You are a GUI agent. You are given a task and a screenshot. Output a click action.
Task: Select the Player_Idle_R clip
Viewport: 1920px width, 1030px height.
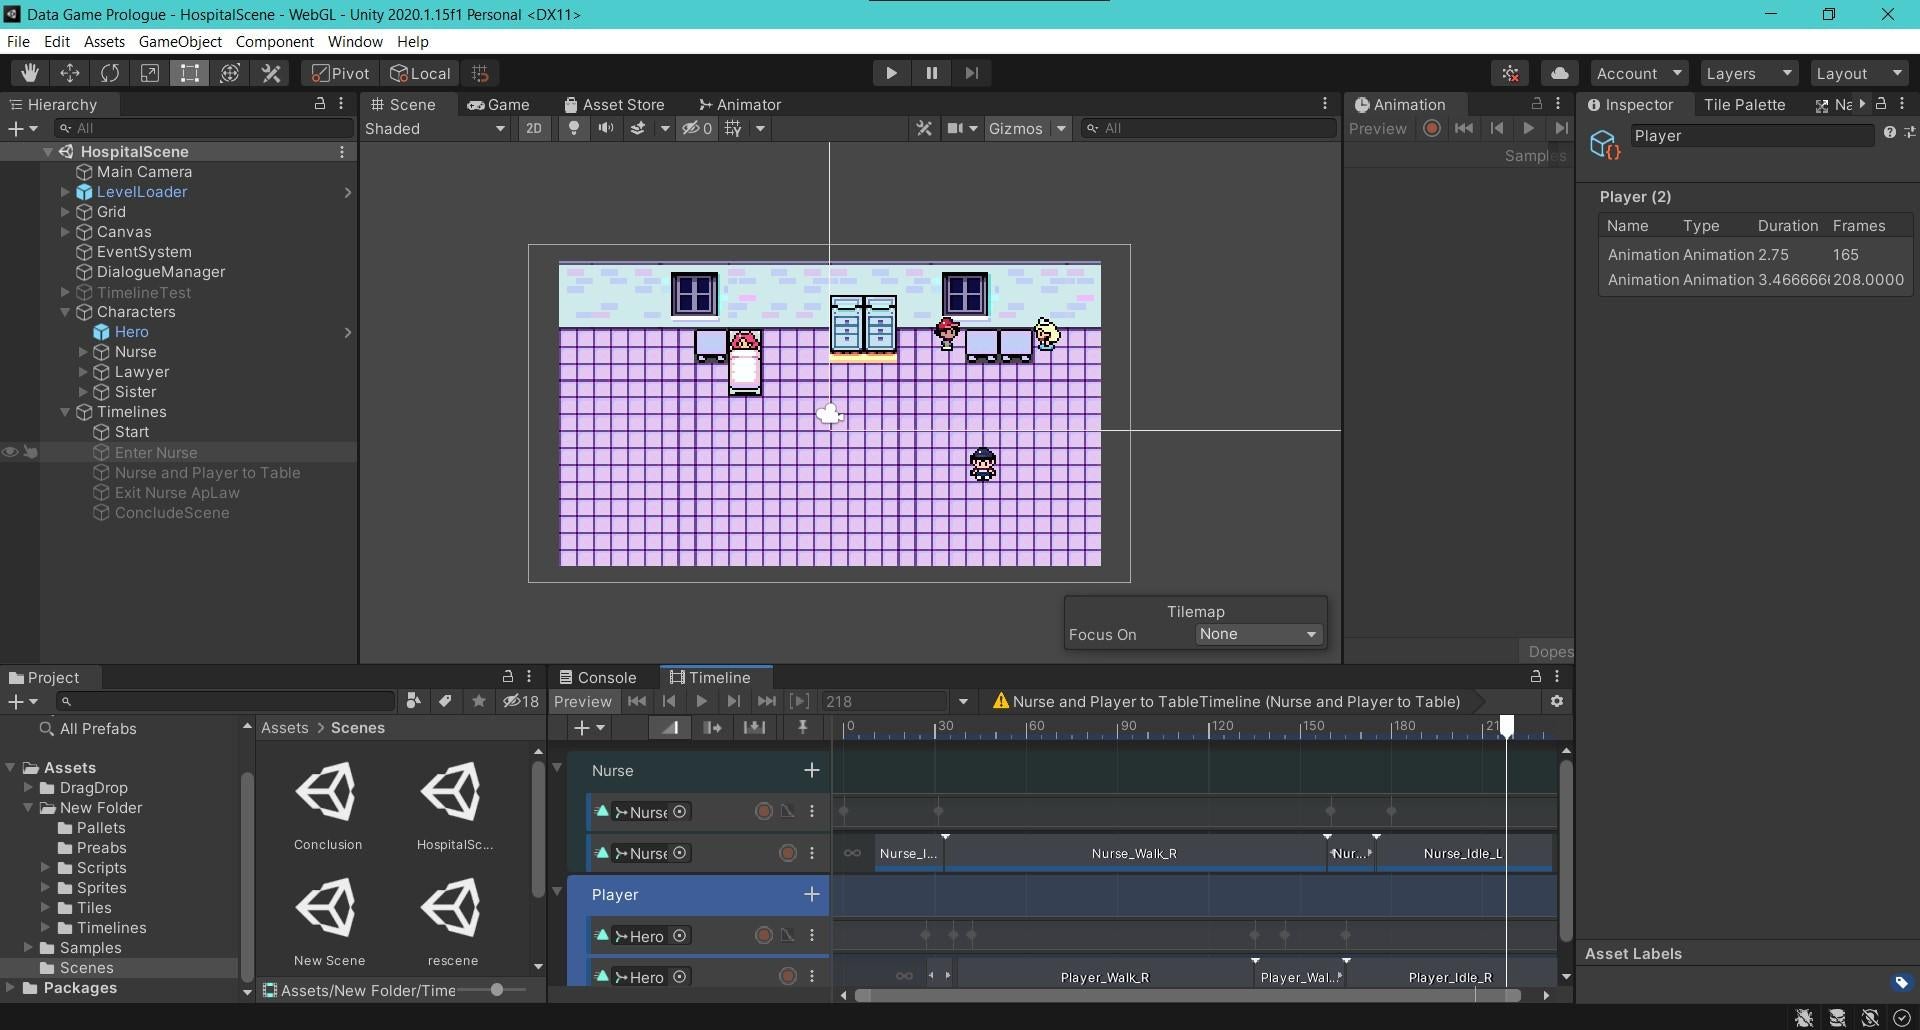pyautogui.click(x=1450, y=977)
